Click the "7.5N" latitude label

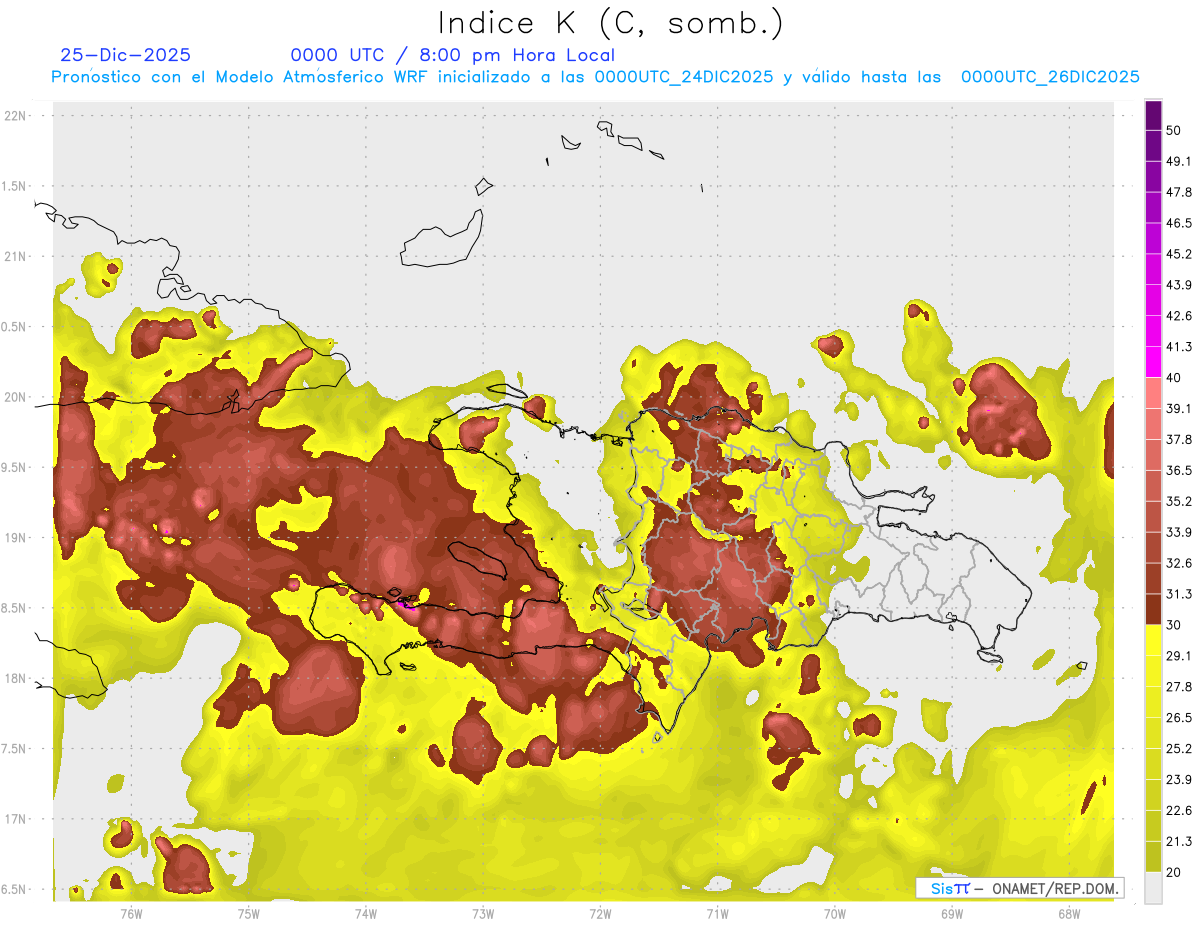[15, 748]
